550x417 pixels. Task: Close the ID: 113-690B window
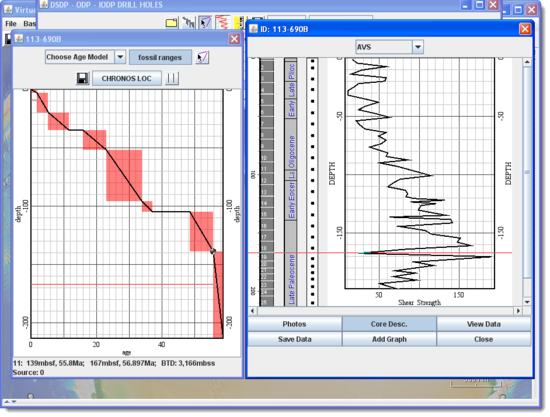pos(525,29)
